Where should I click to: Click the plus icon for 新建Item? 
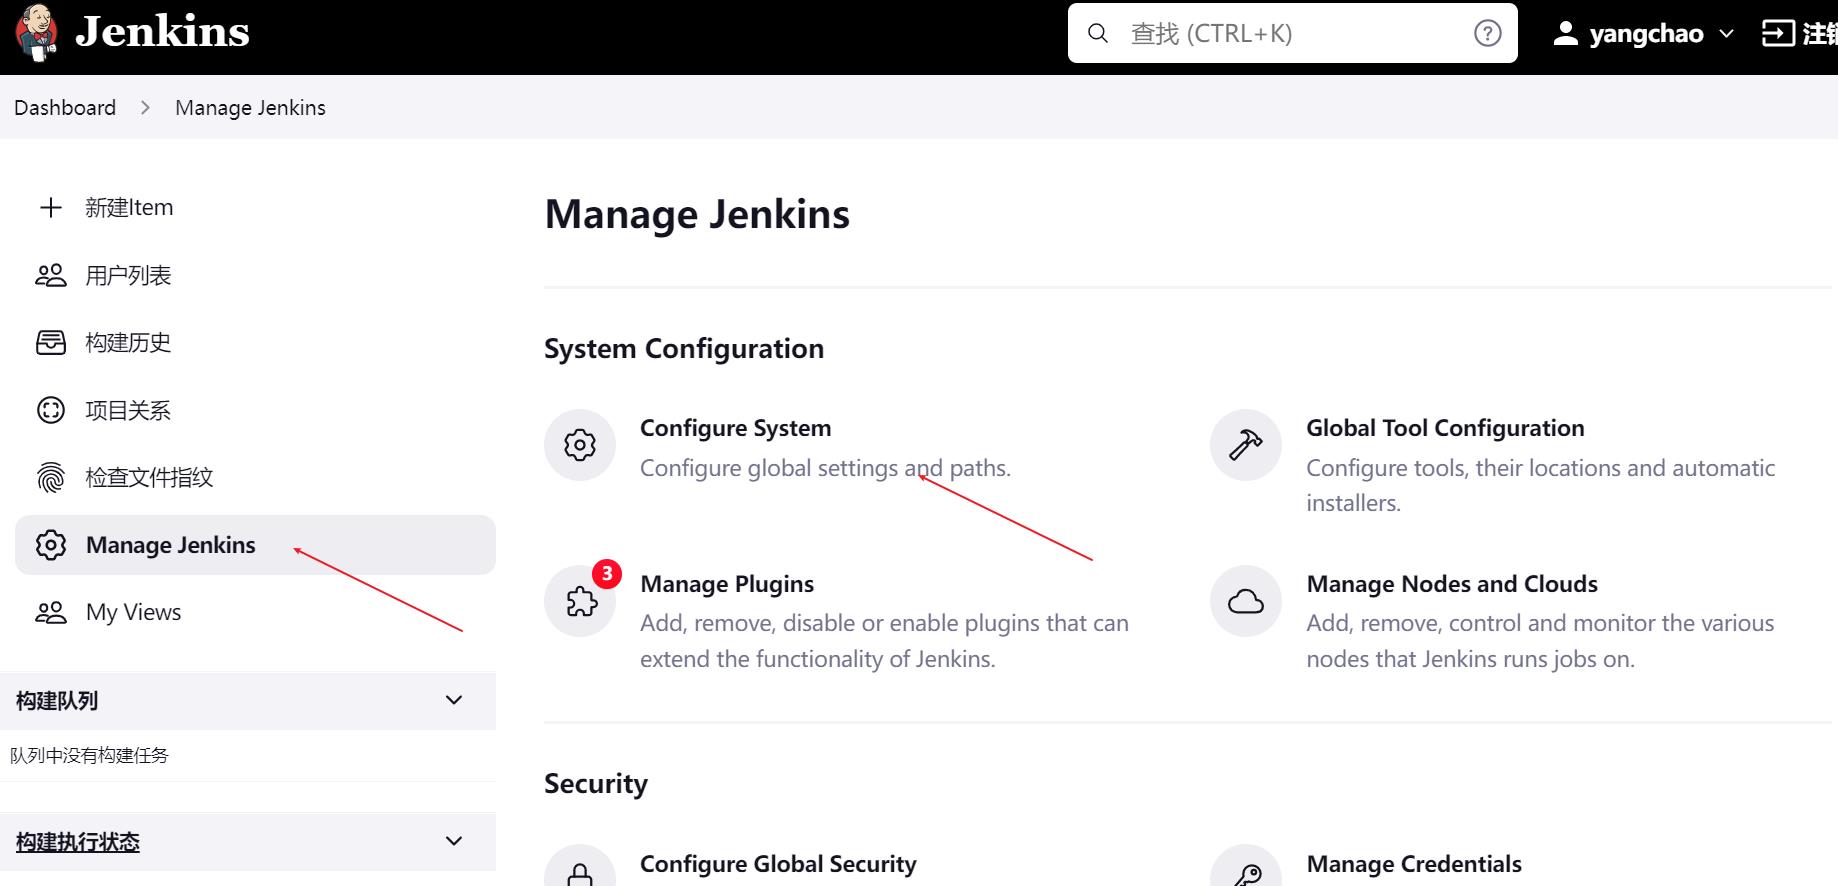click(51, 207)
